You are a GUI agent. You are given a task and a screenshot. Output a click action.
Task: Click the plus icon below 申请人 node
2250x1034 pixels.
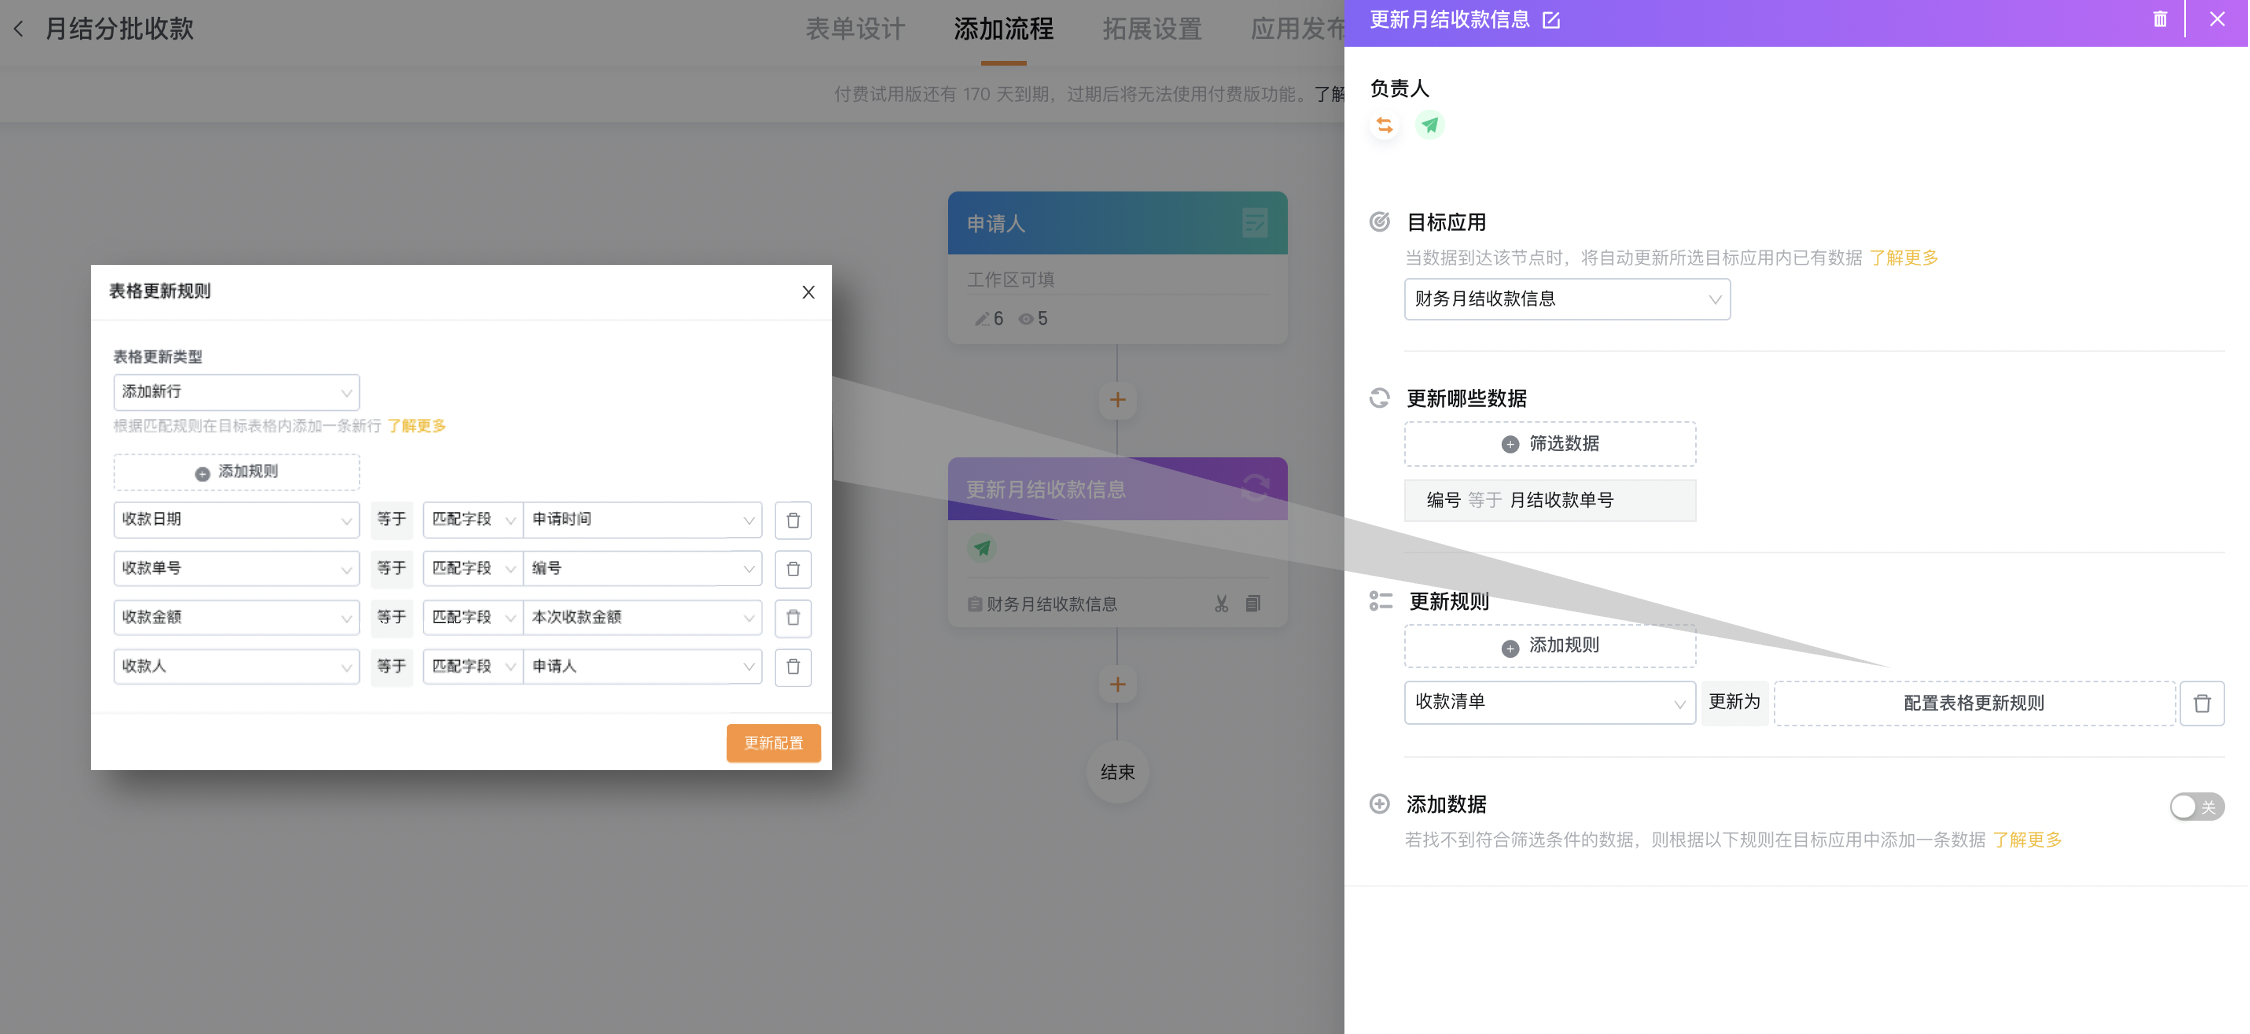pyautogui.click(x=1117, y=400)
